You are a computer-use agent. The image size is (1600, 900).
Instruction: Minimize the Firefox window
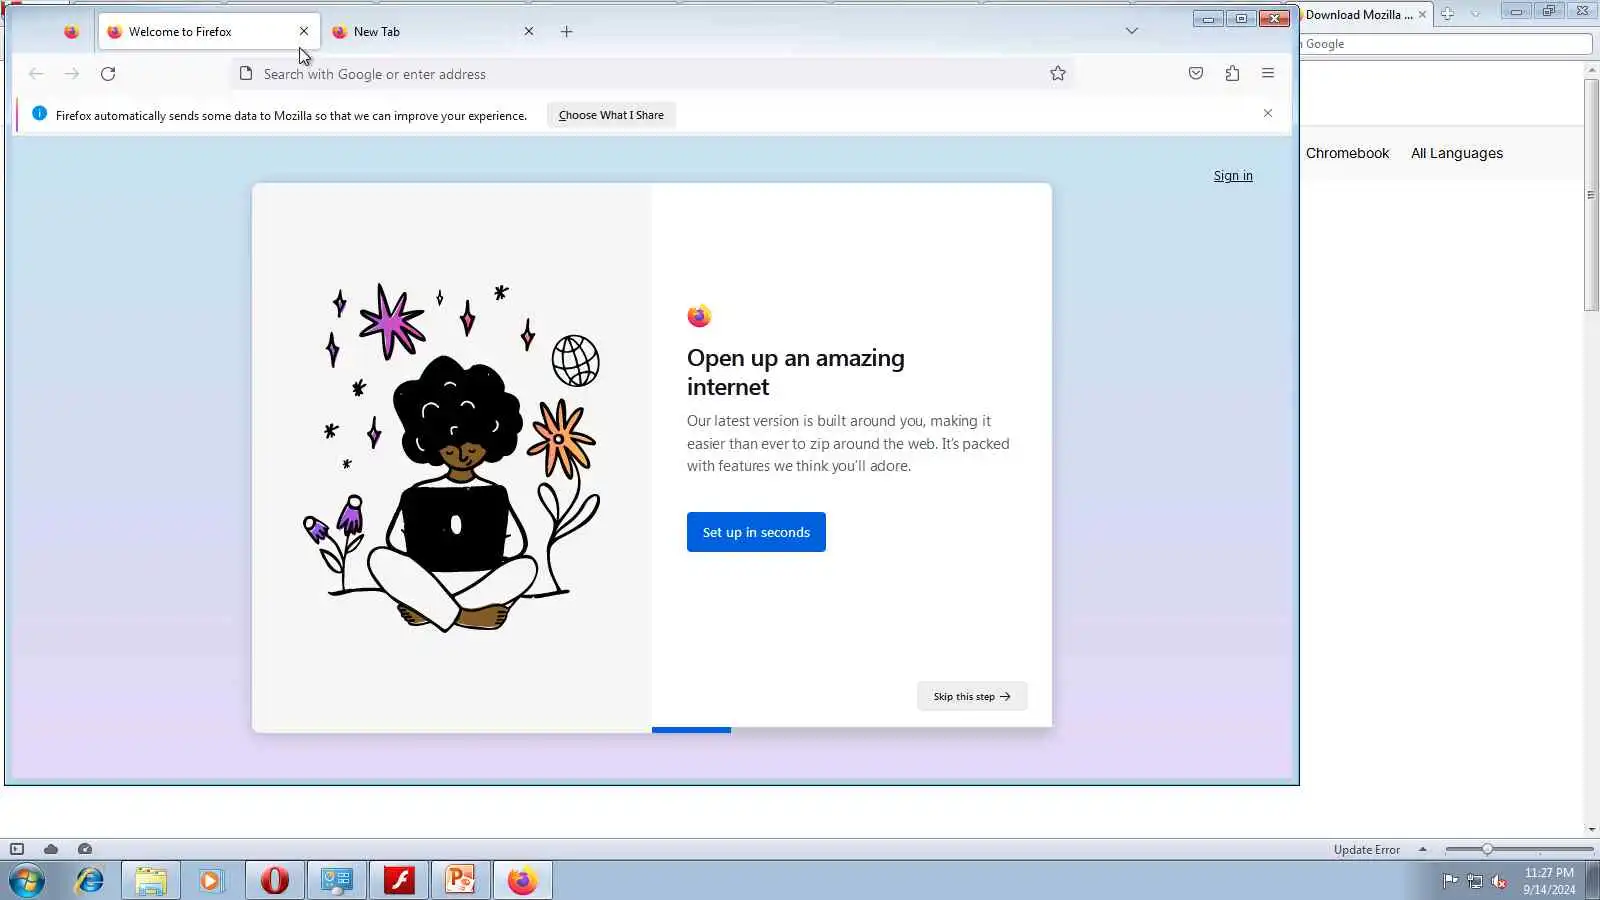coord(1208,19)
